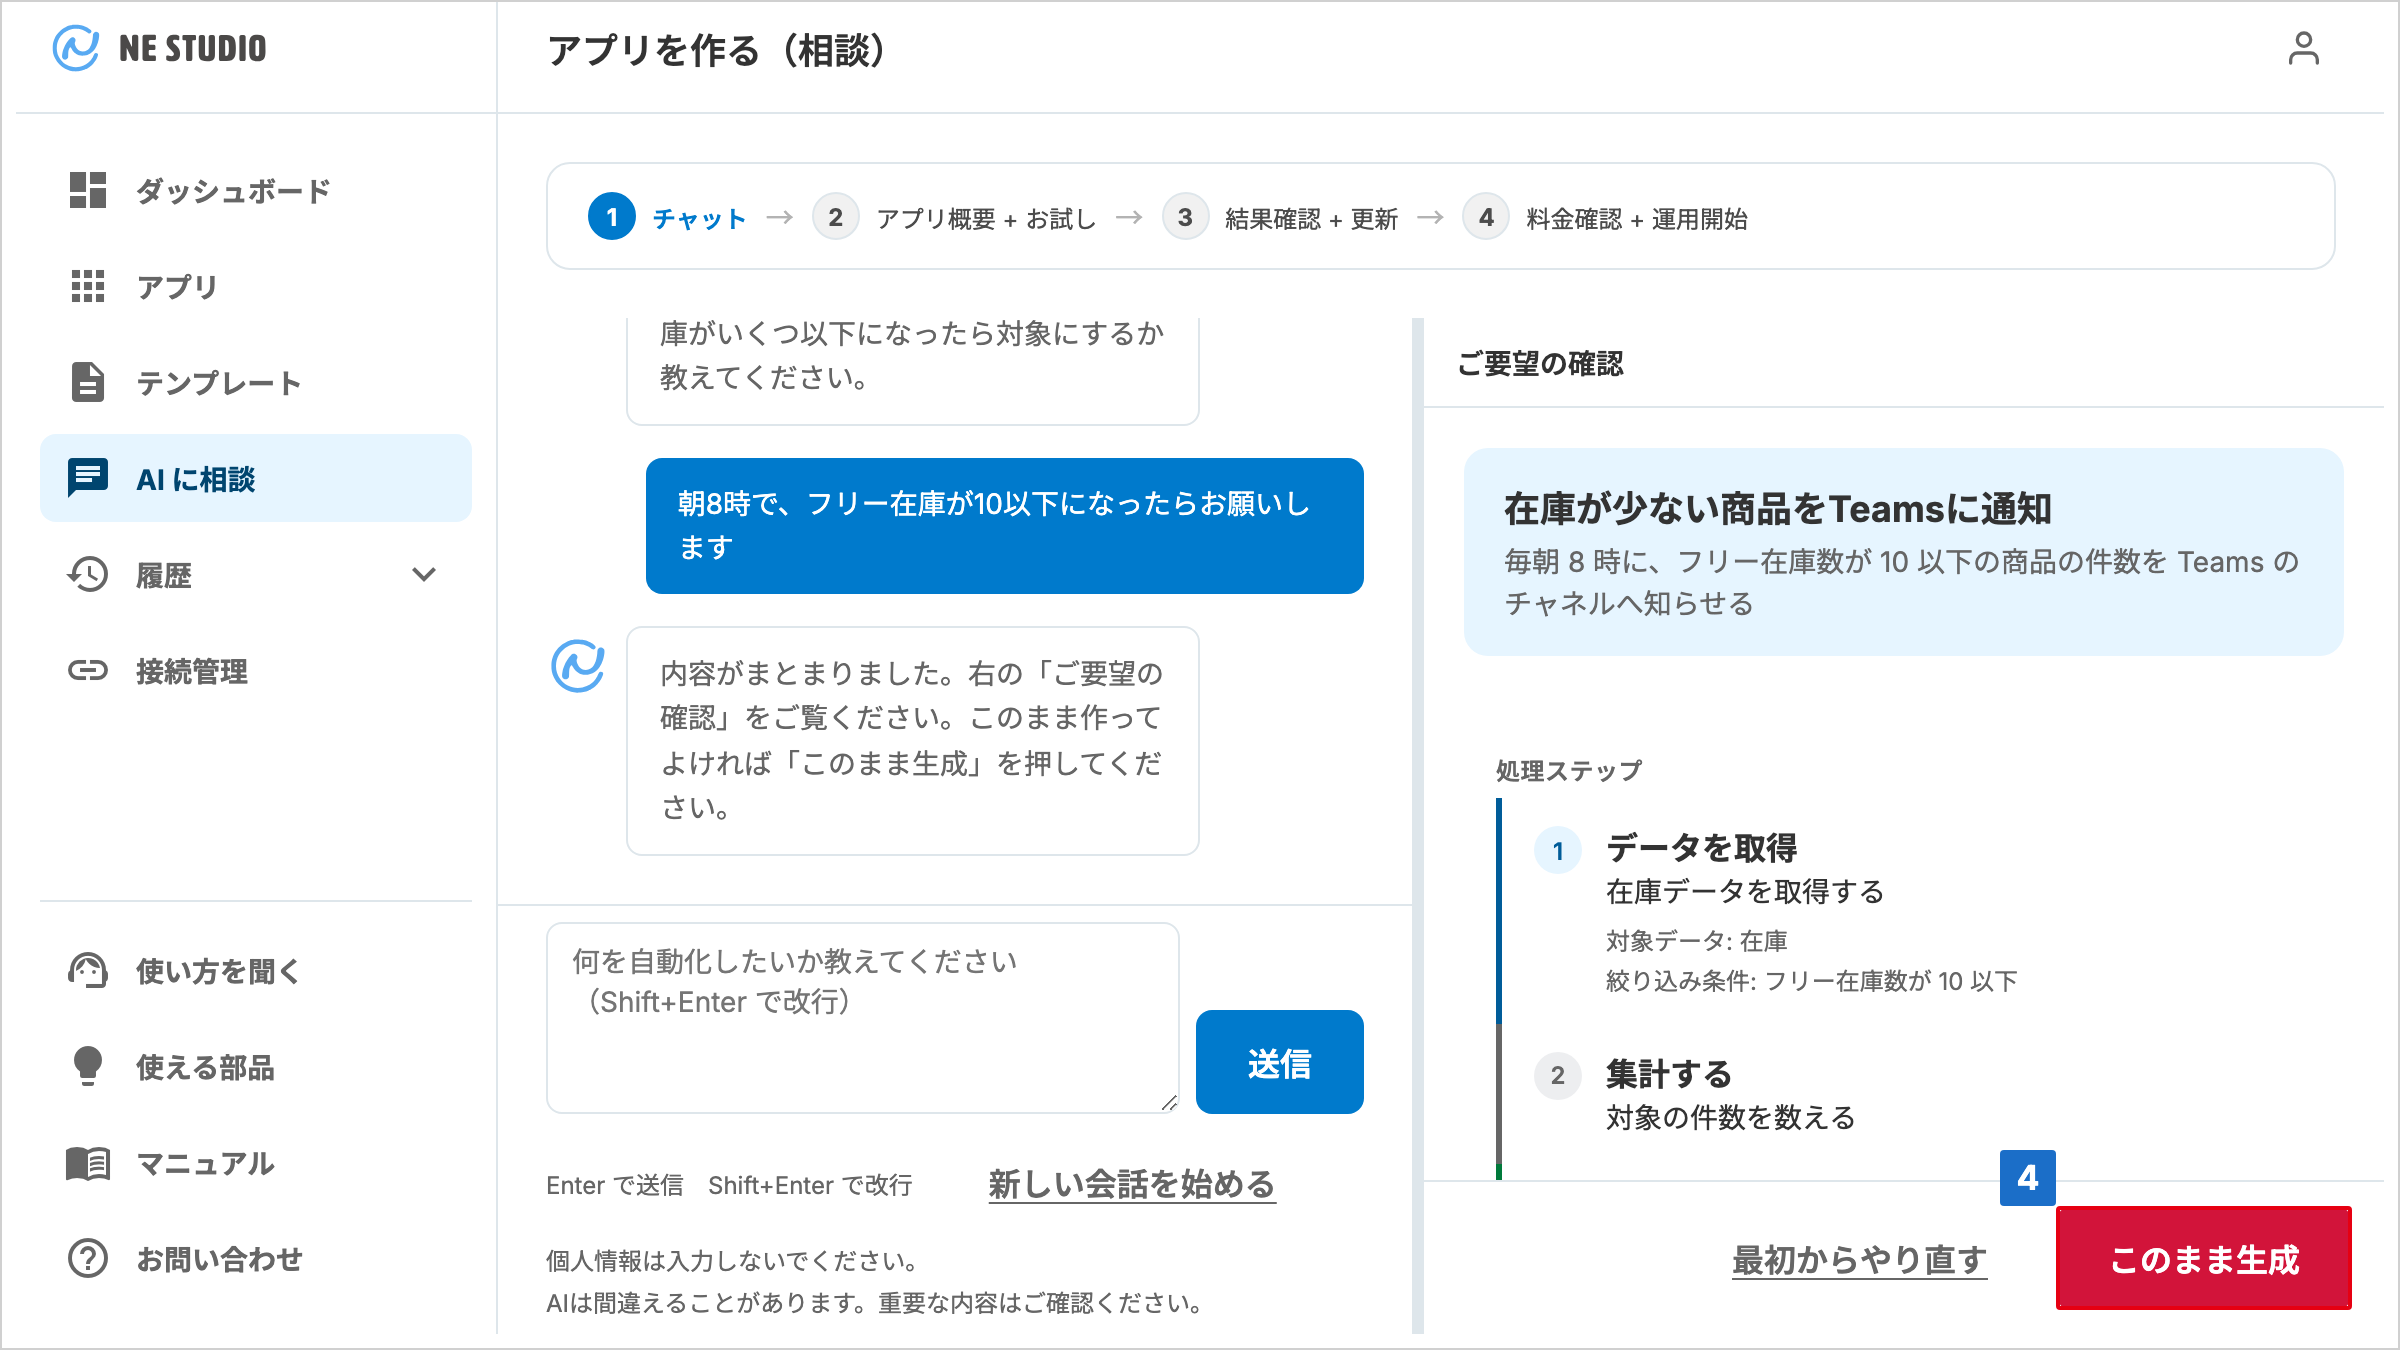Open テンプレート menu item
This screenshot has width=2400, height=1350.
point(256,382)
